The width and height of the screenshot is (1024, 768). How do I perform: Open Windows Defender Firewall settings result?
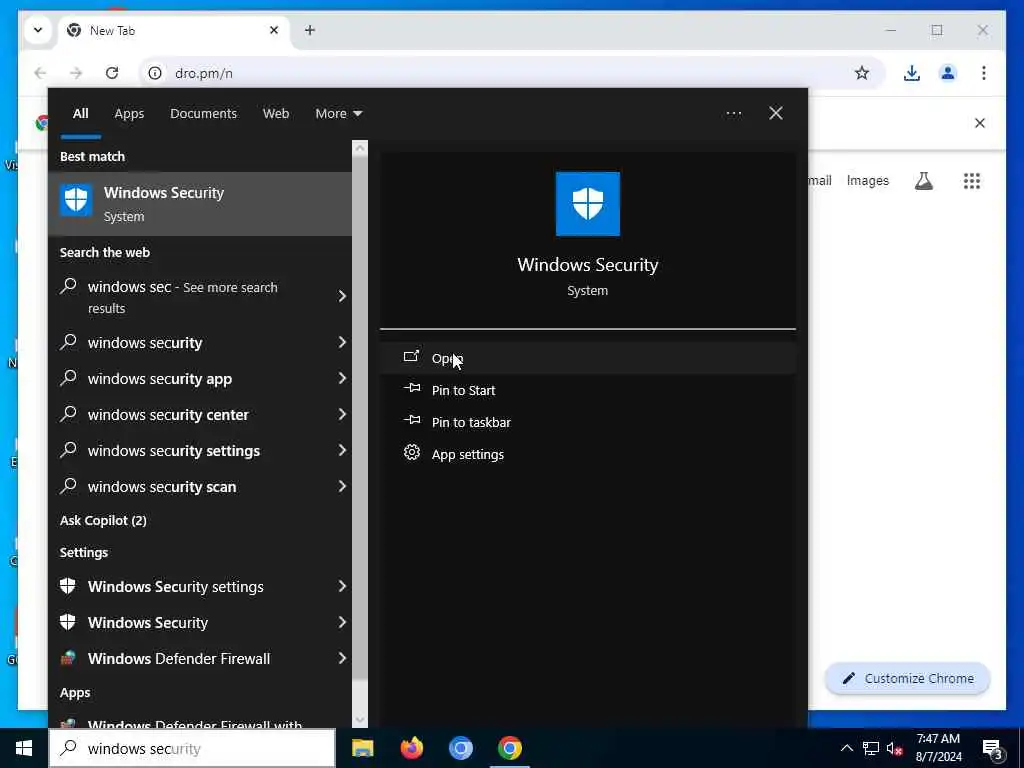pyautogui.click(x=179, y=658)
